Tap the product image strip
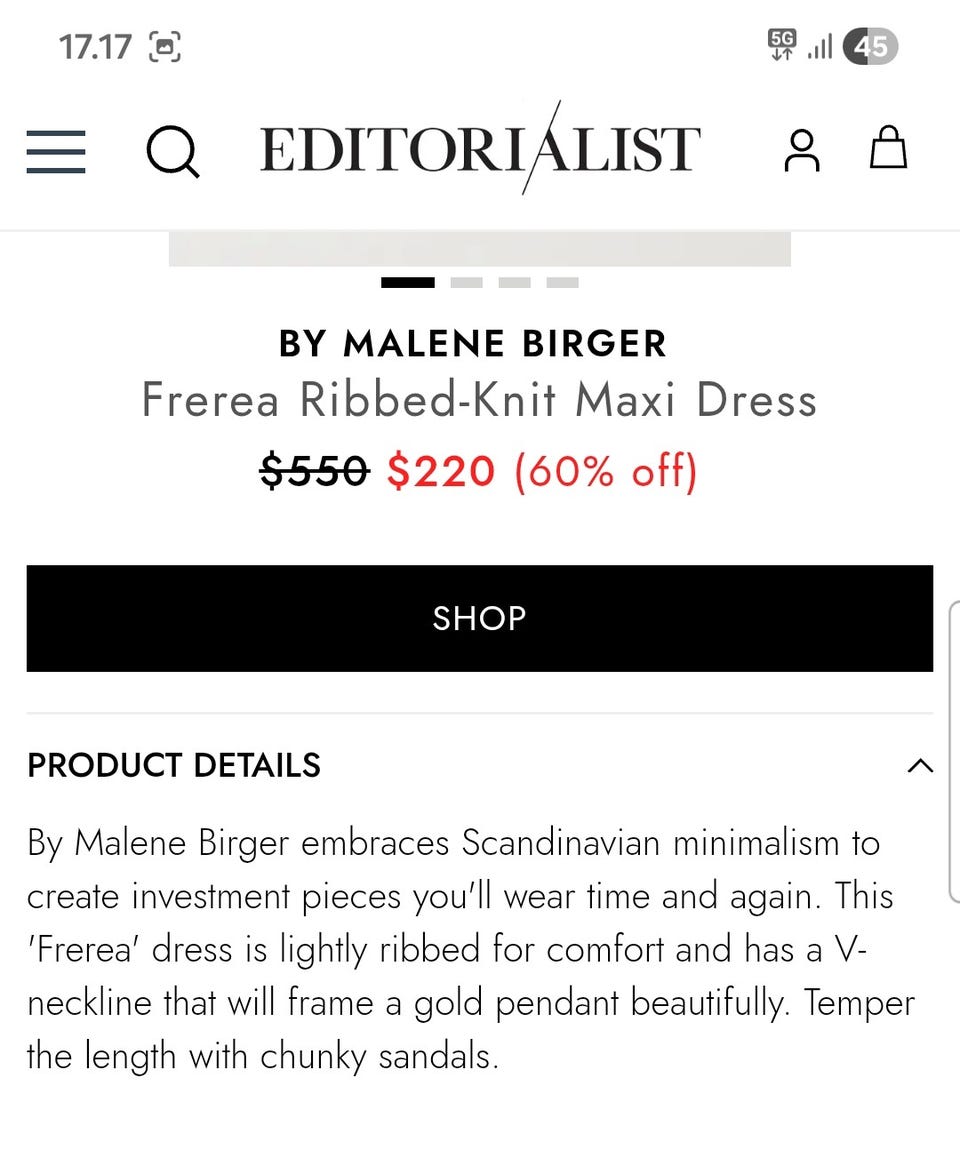This screenshot has width=960, height=1150. (x=480, y=249)
